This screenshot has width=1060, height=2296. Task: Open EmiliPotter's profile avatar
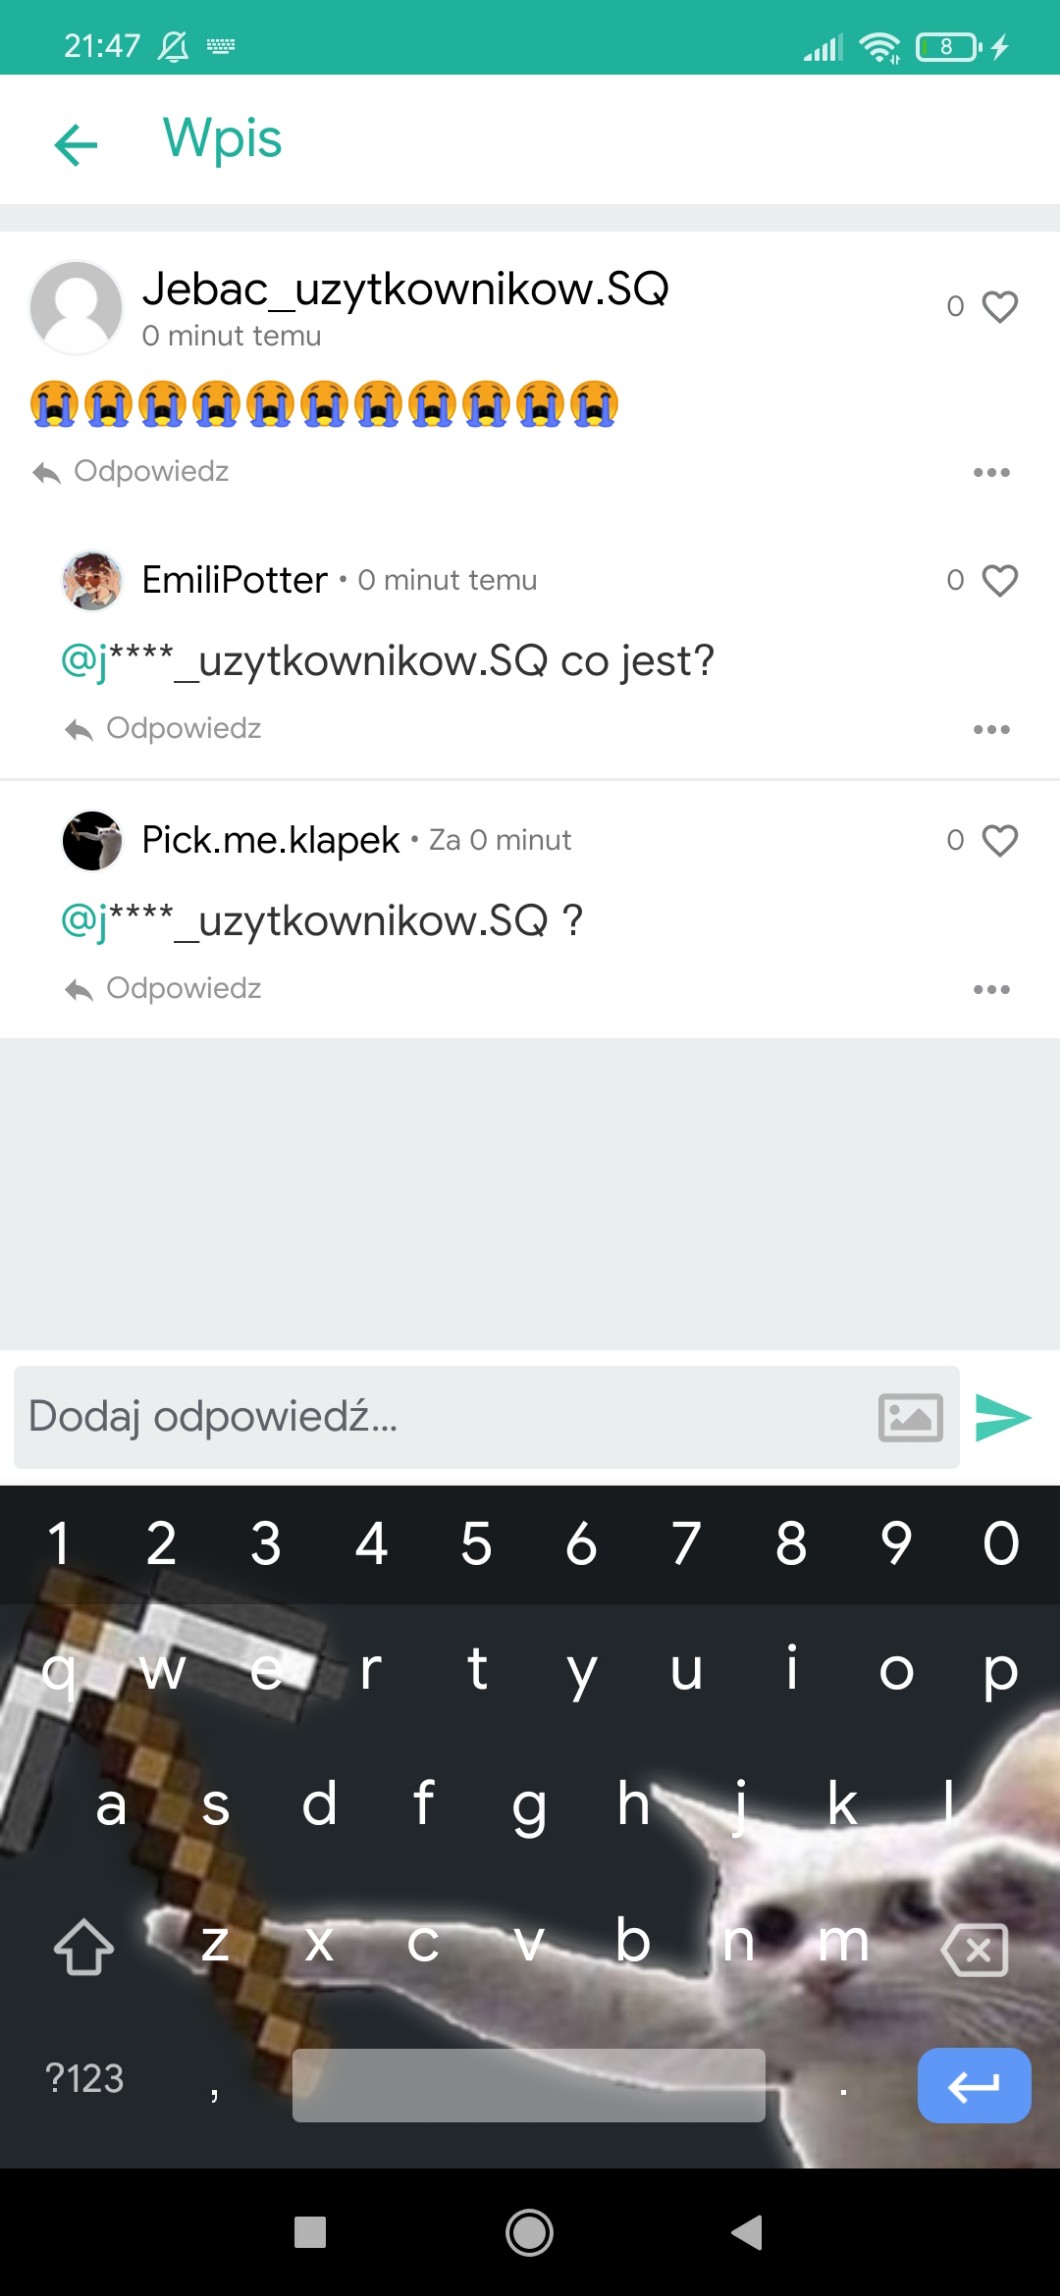pyautogui.click(x=92, y=580)
